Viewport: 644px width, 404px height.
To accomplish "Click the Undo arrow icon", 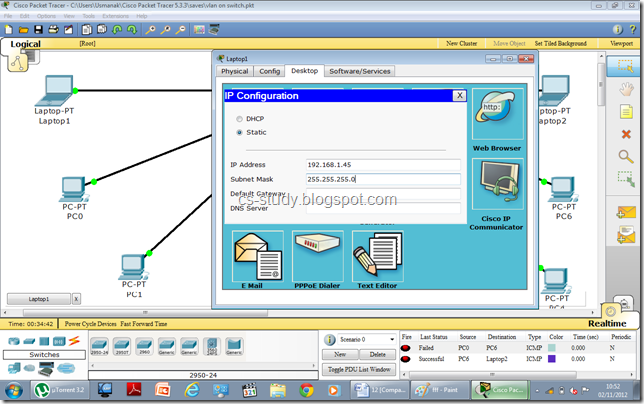I will click(117, 30).
